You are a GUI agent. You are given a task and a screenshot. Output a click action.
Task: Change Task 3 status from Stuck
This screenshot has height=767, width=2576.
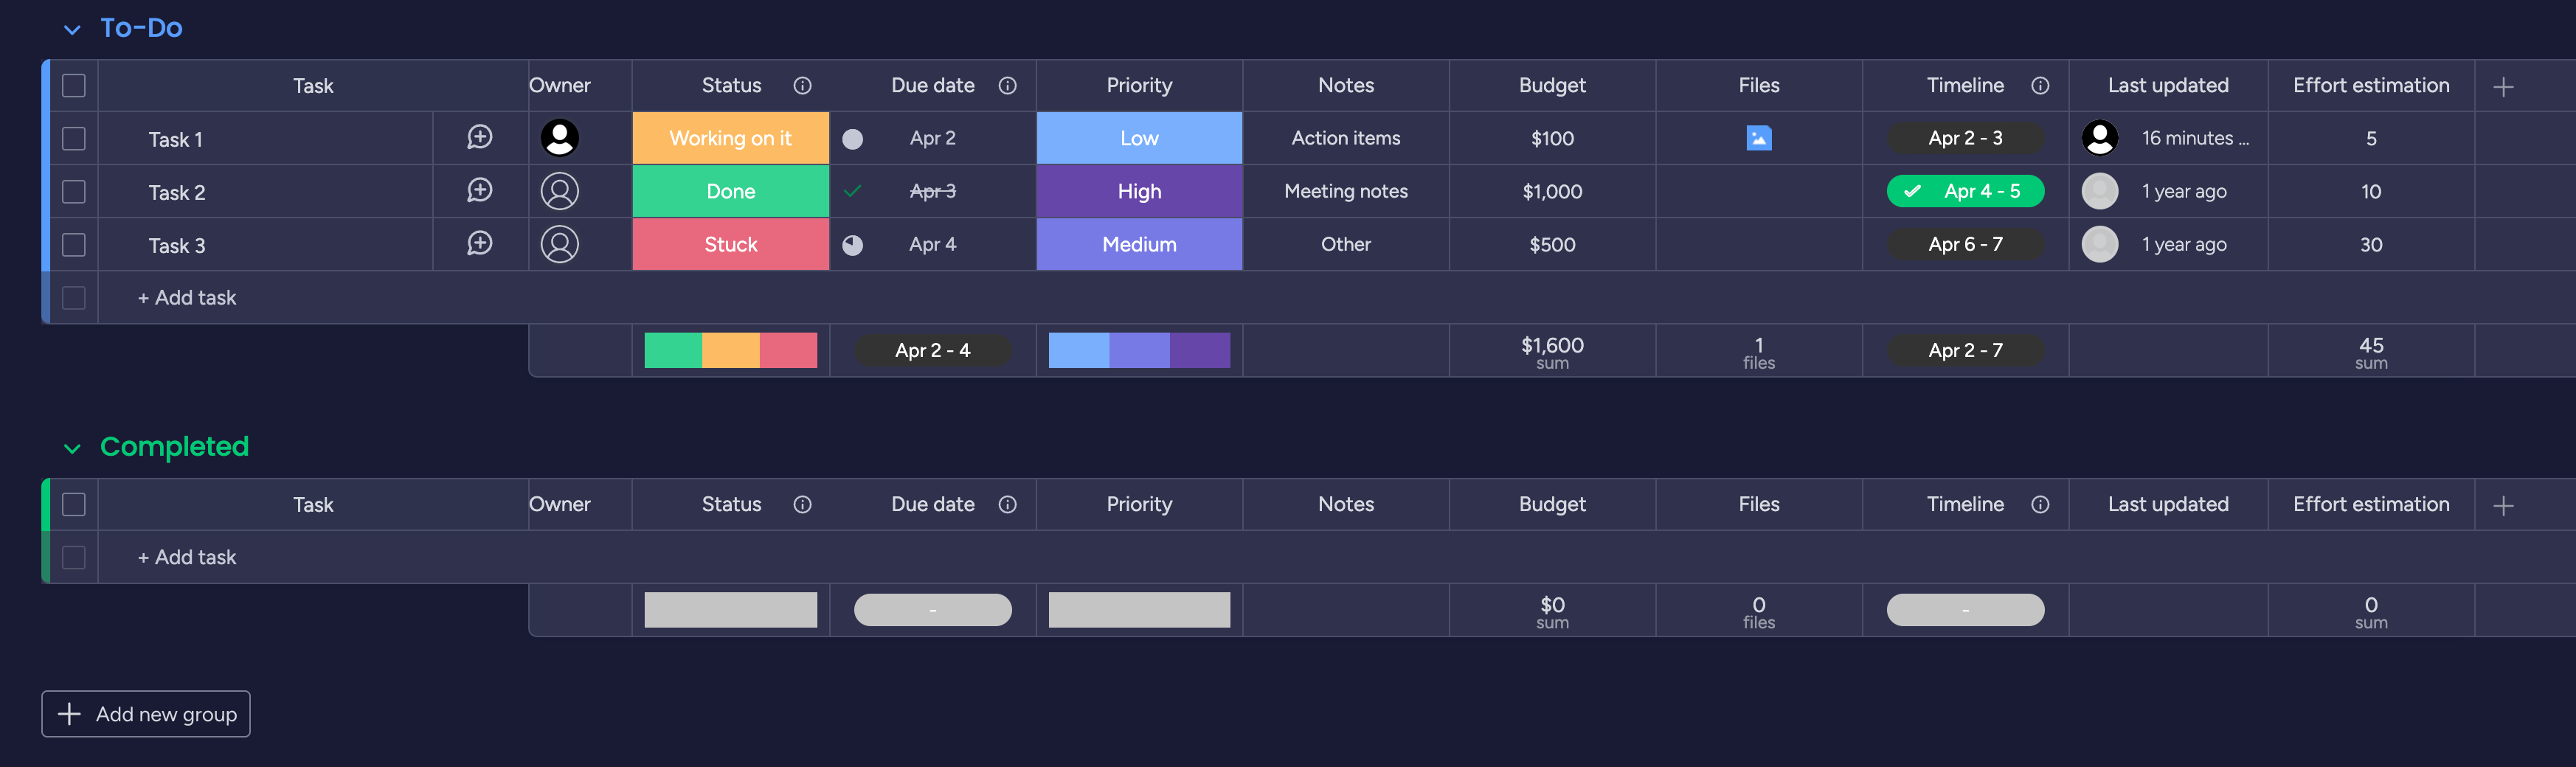pyautogui.click(x=731, y=244)
